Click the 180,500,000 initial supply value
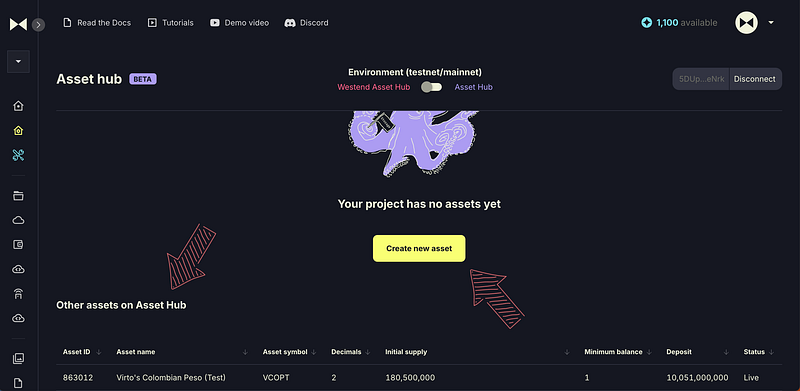This screenshot has width=800, height=391. tap(410, 378)
